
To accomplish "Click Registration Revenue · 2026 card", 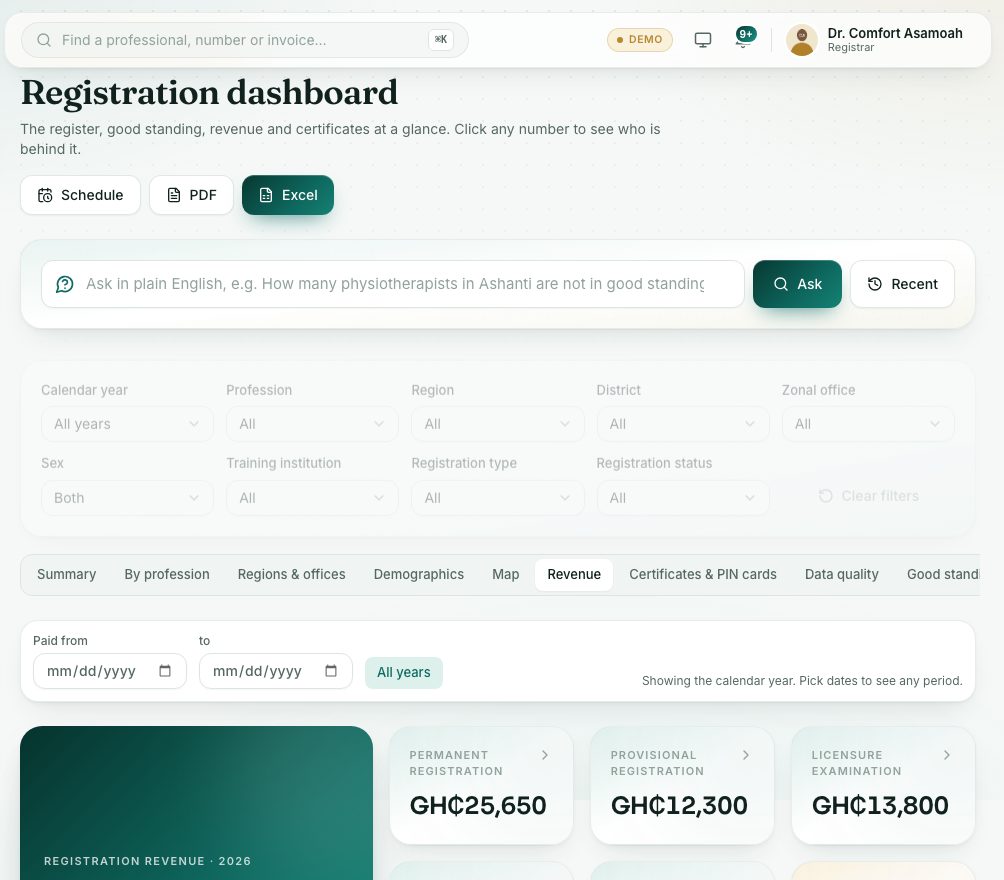I will pos(197,803).
